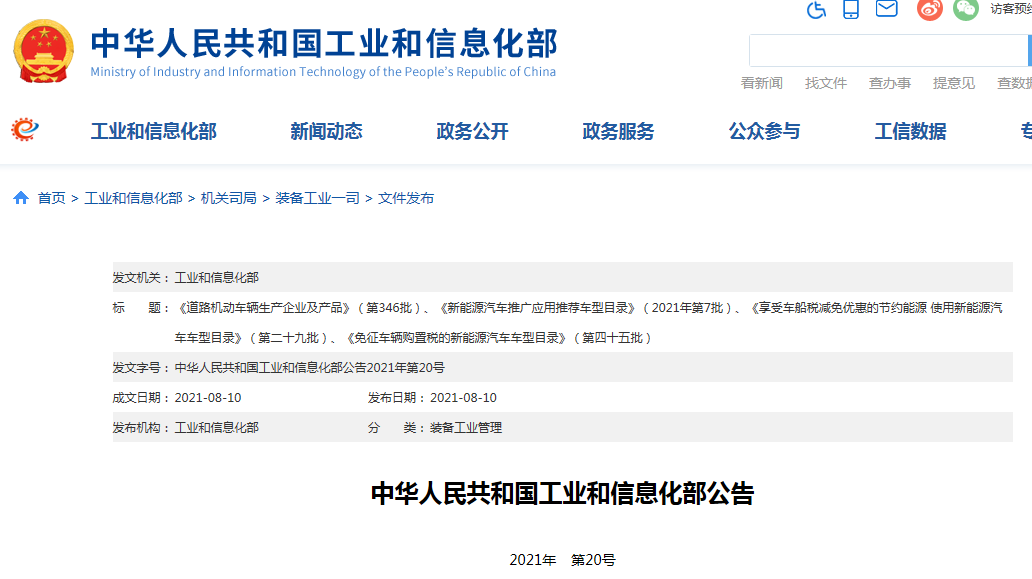Image resolution: width=1032 pixels, height=579 pixels.
Task: Click the national emblem logo
Action: 43,51
